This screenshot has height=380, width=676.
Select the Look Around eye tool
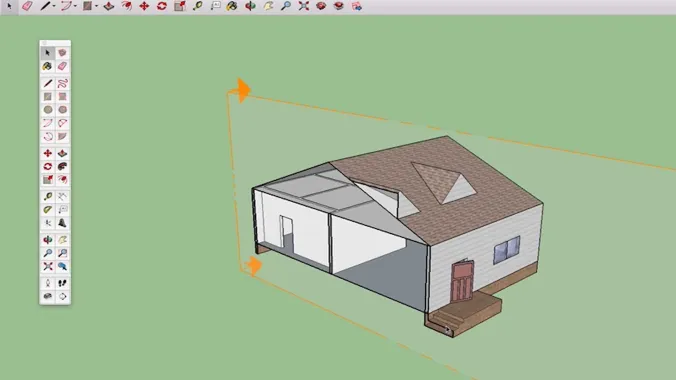click(48, 296)
